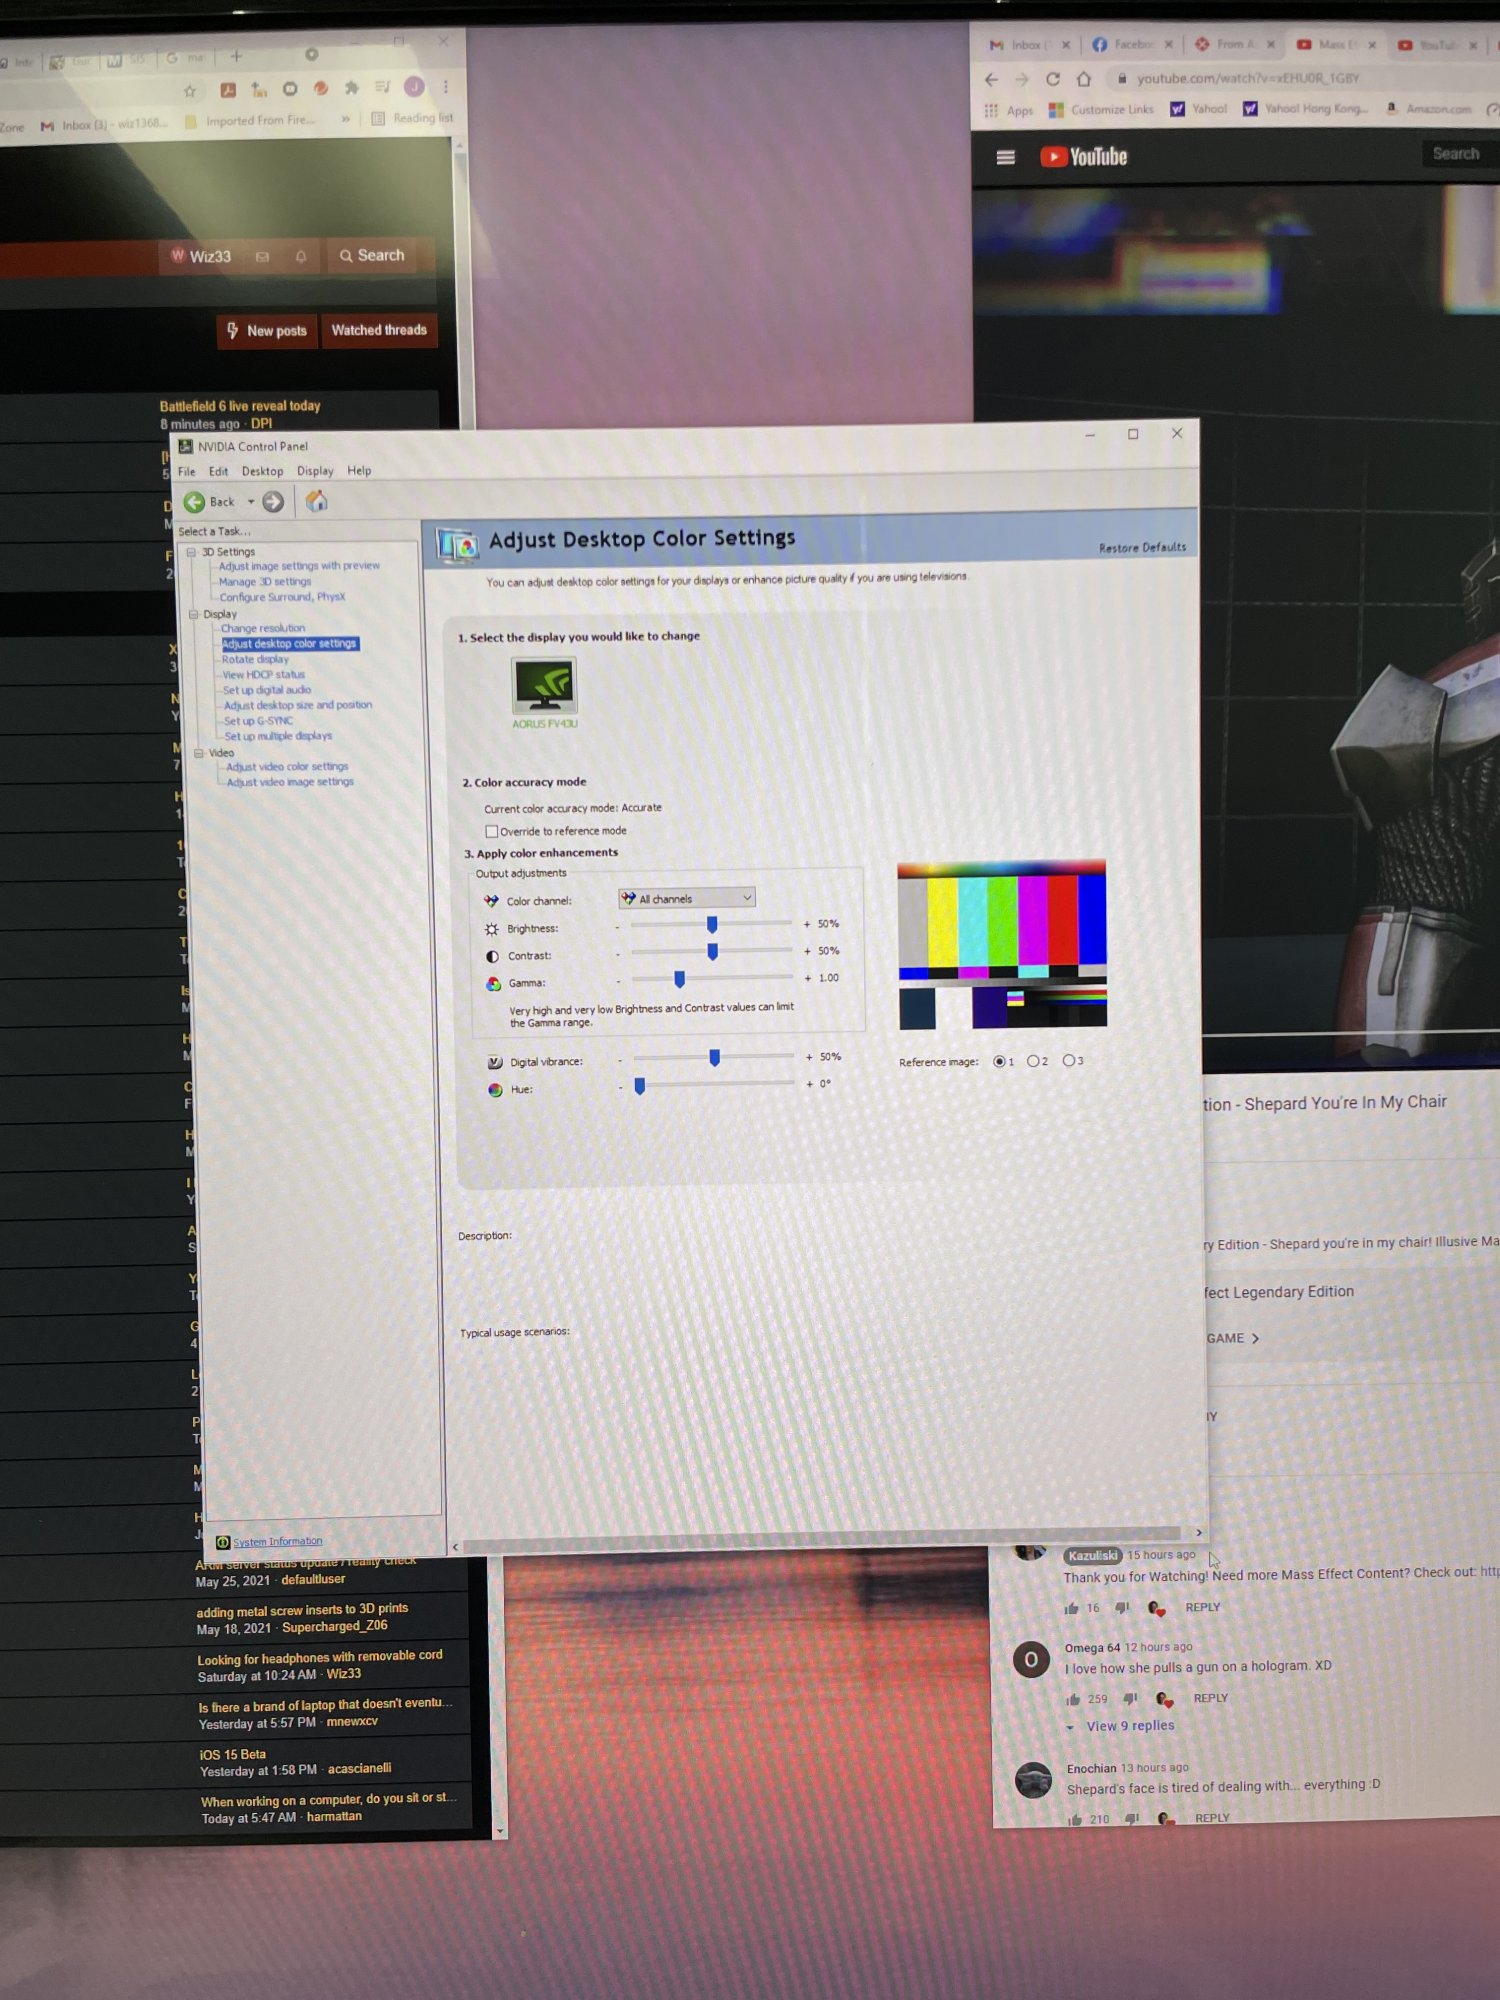The height and width of the screenshot is (2000, 1500).
Task: Open the System Information link
Action: (277, 1541)
